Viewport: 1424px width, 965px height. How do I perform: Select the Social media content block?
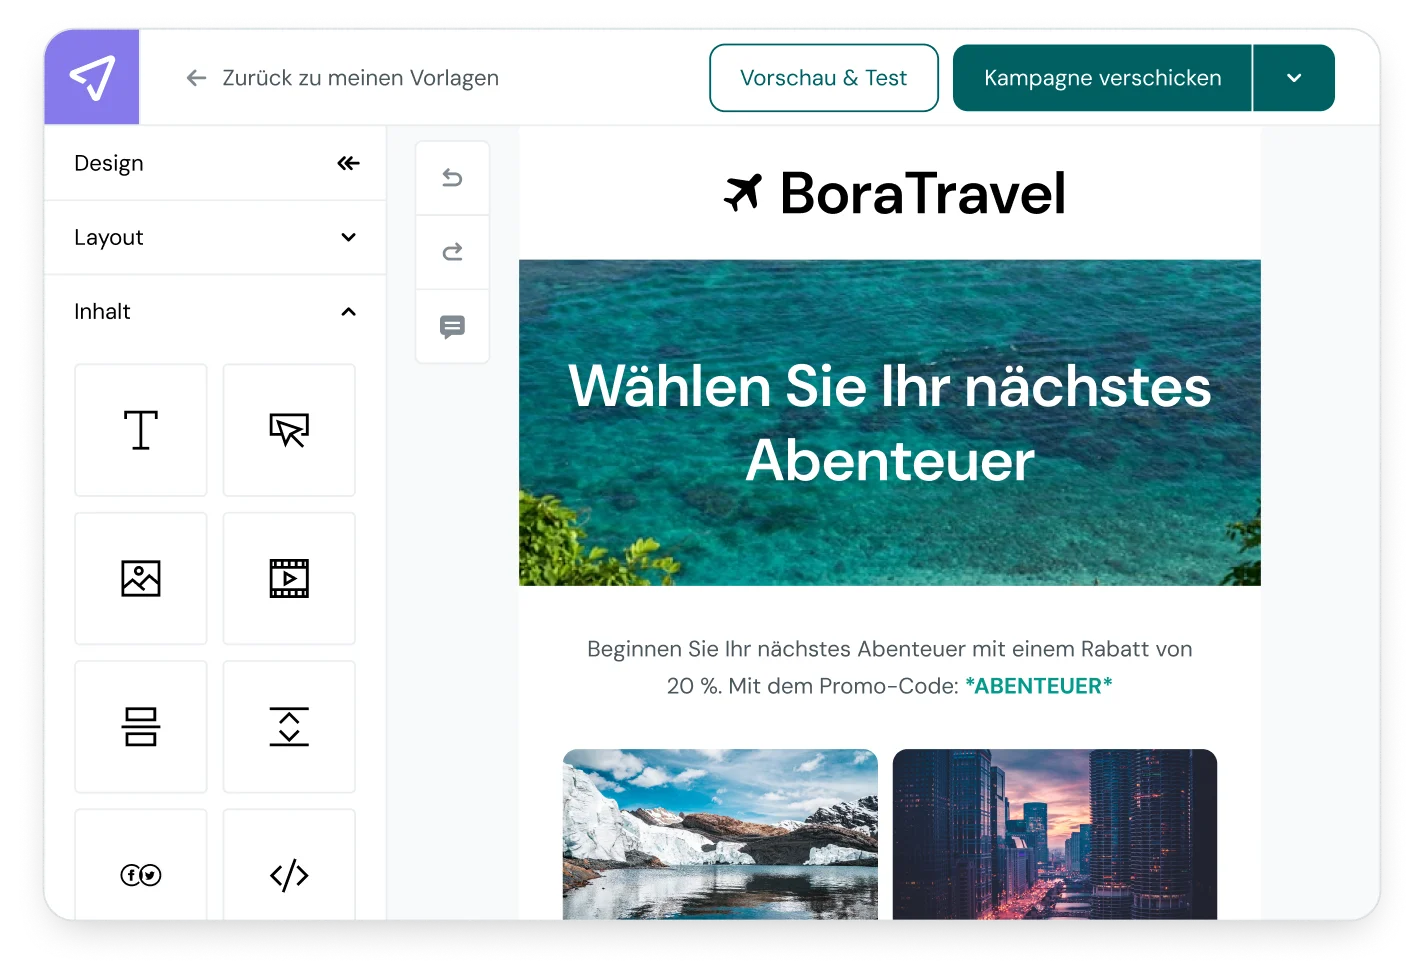coord(141,865)
